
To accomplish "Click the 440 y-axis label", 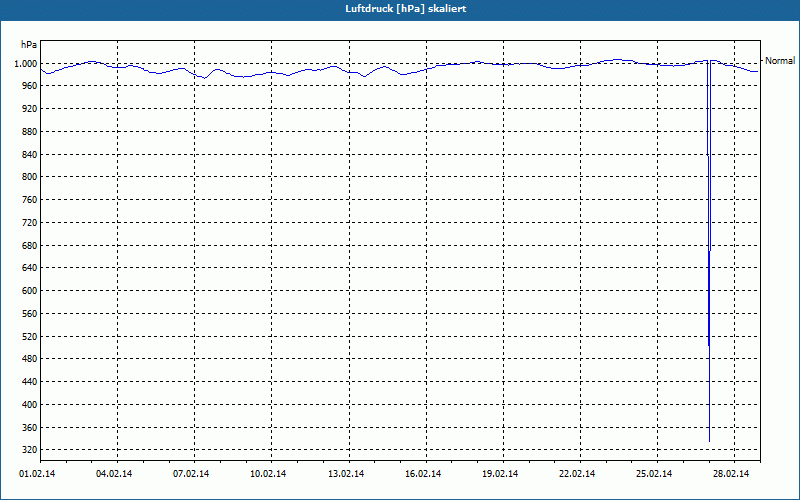I will 30,382.
